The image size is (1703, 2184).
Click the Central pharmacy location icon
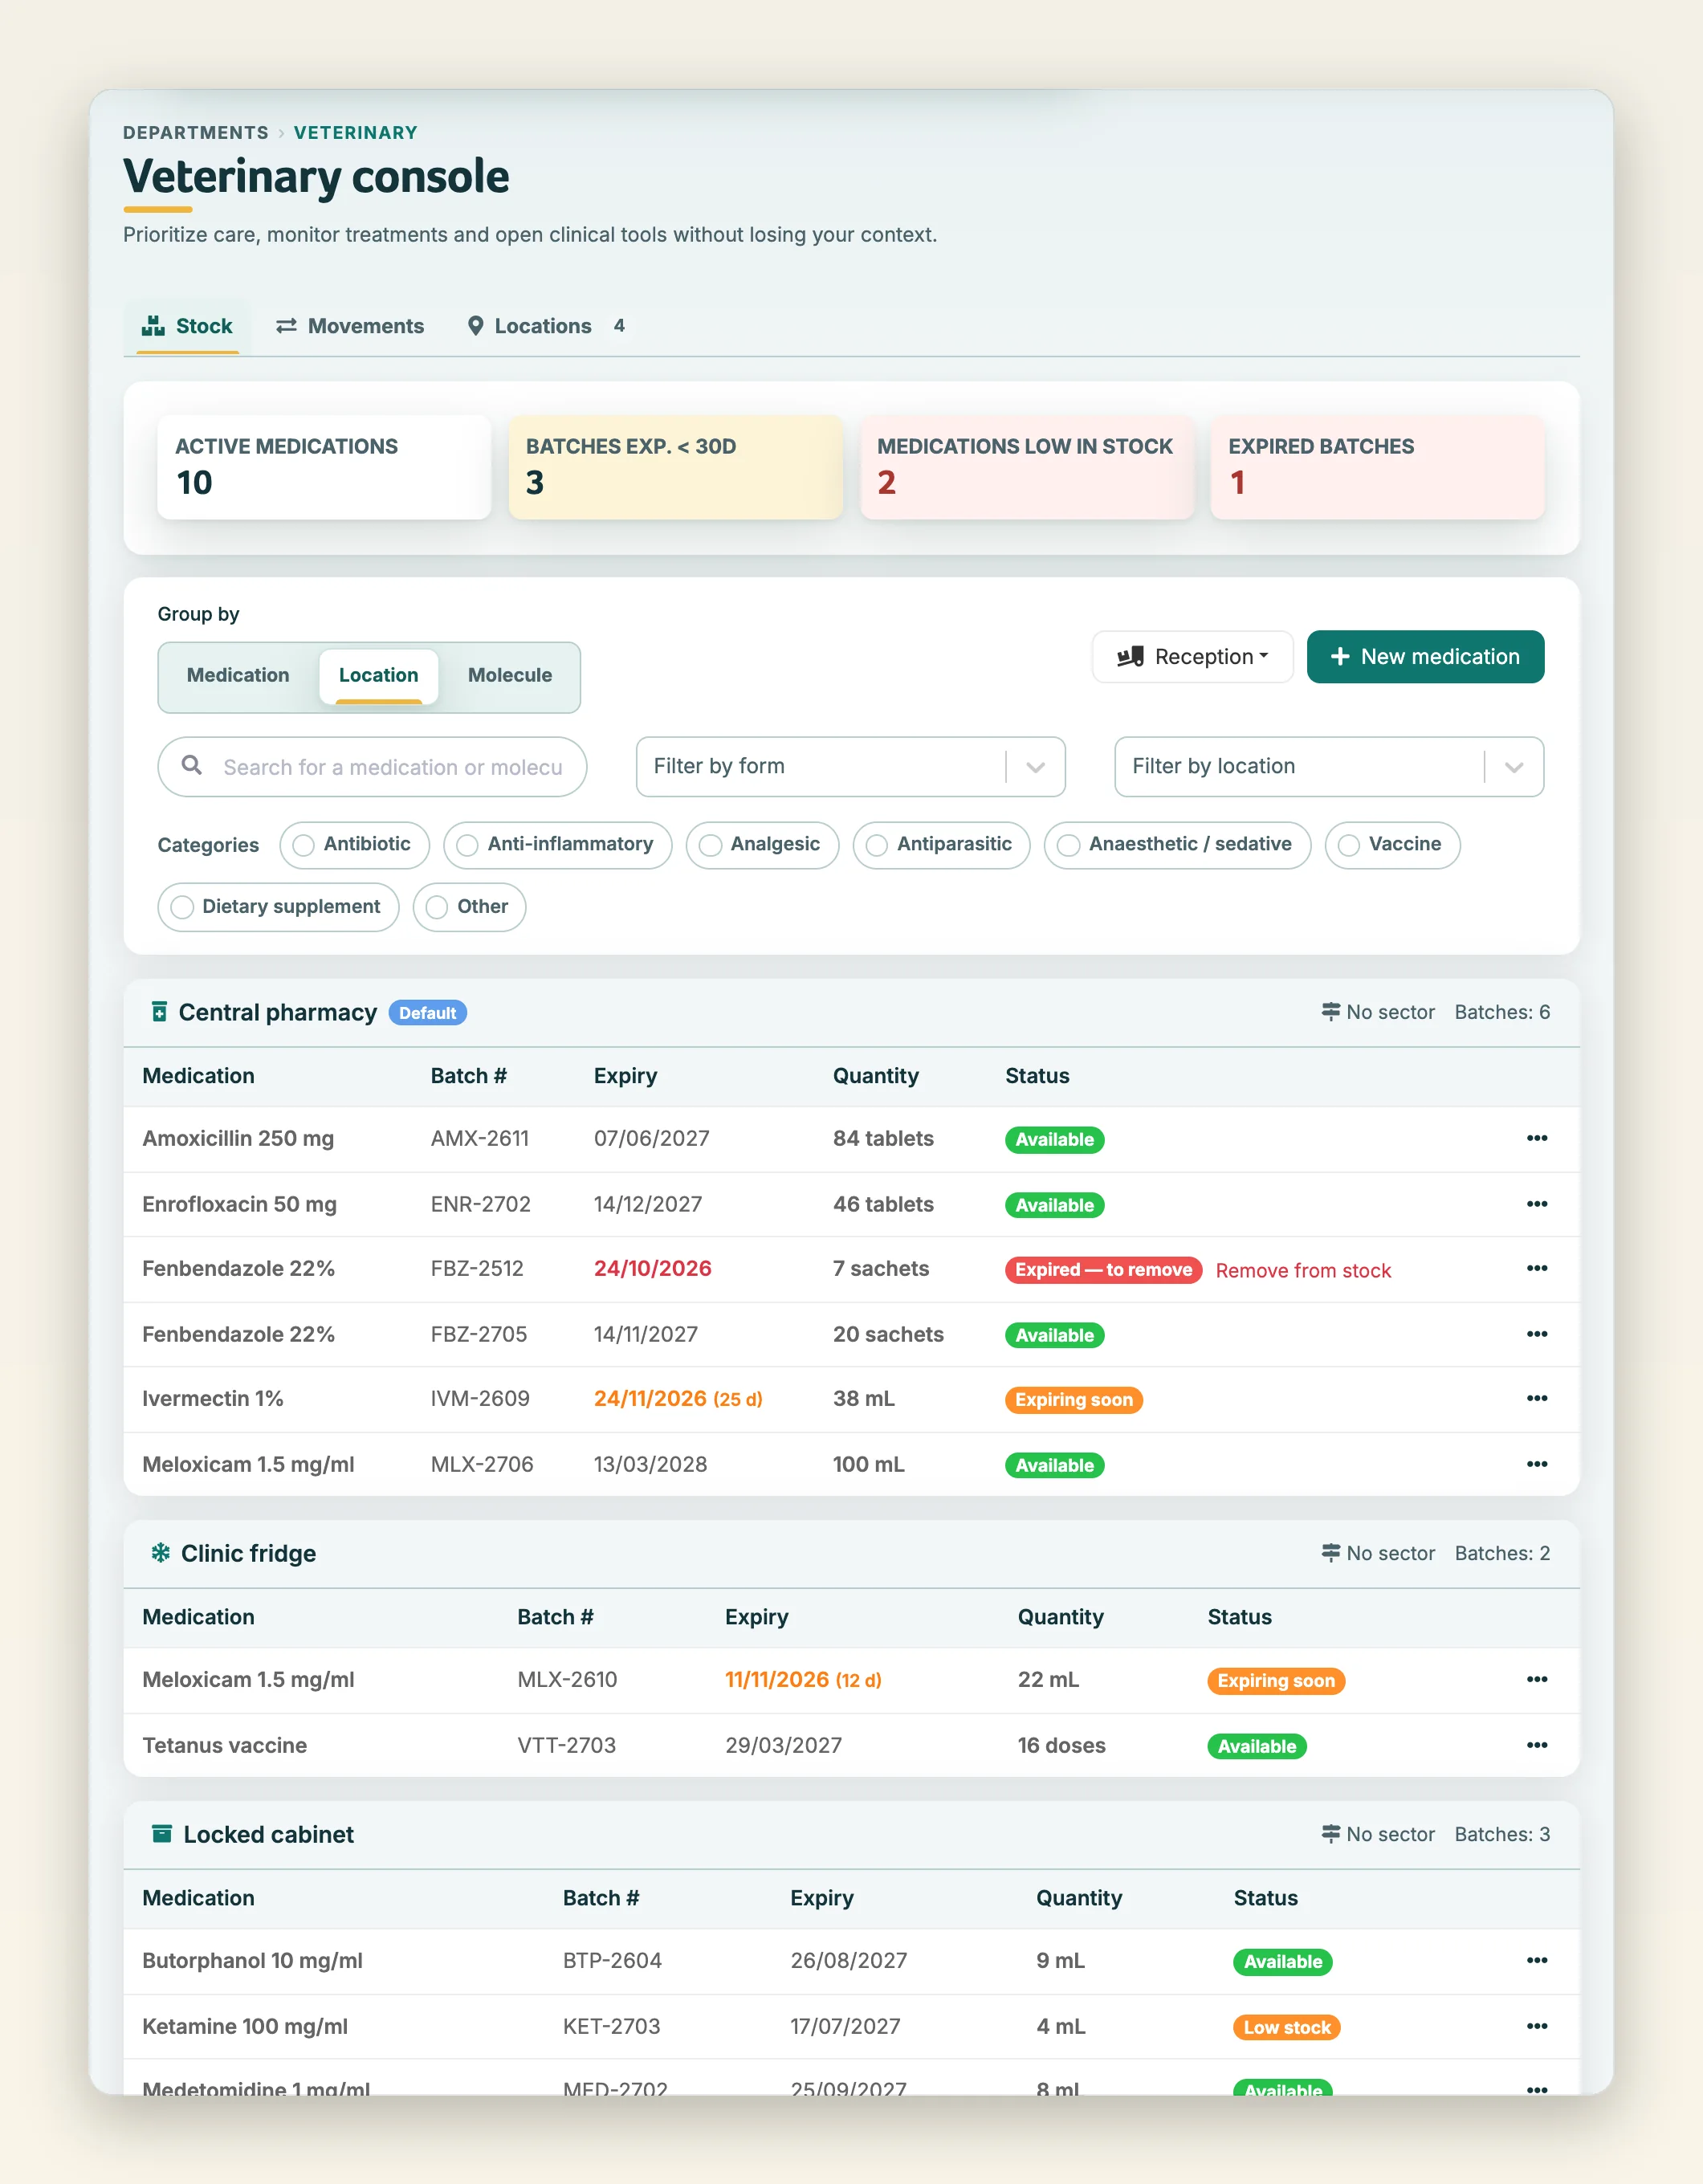point(159,1012)
